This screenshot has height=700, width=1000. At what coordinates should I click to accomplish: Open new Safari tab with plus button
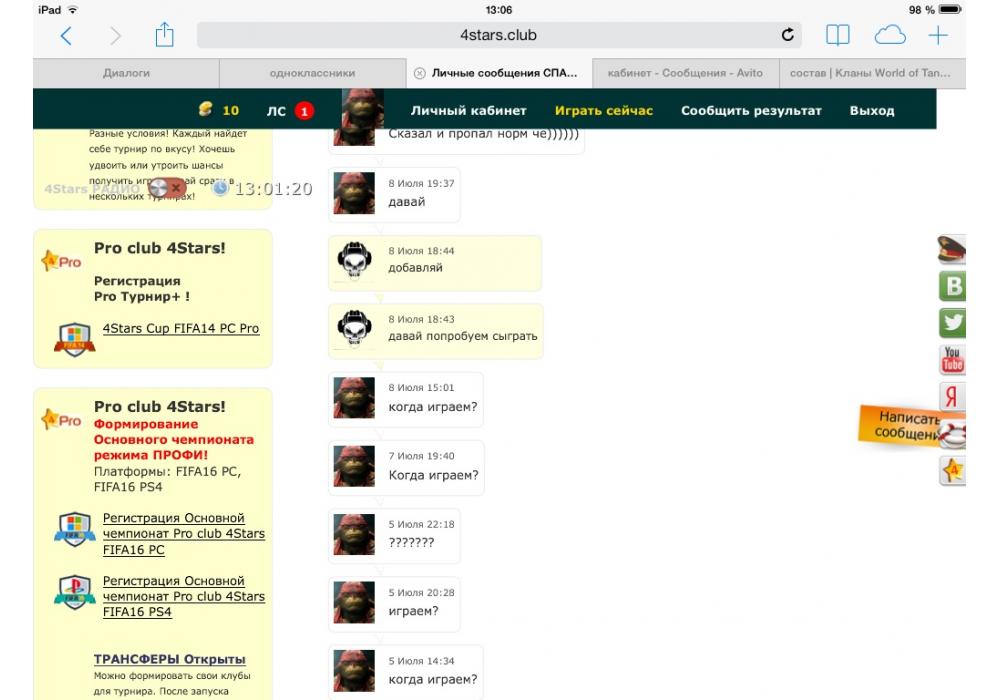[x=937, y=36]
